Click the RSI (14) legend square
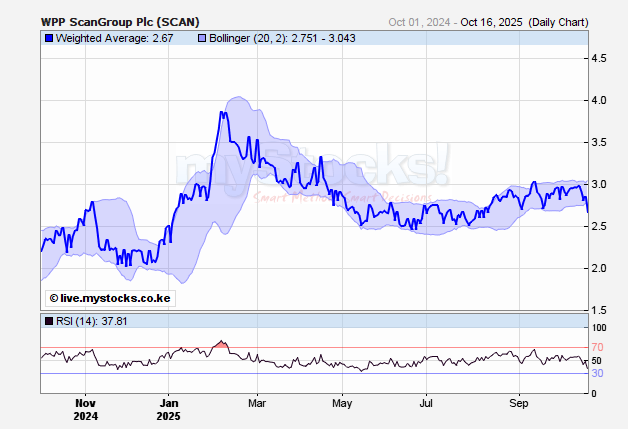628x429 pixels. click(x=48, y=321)
